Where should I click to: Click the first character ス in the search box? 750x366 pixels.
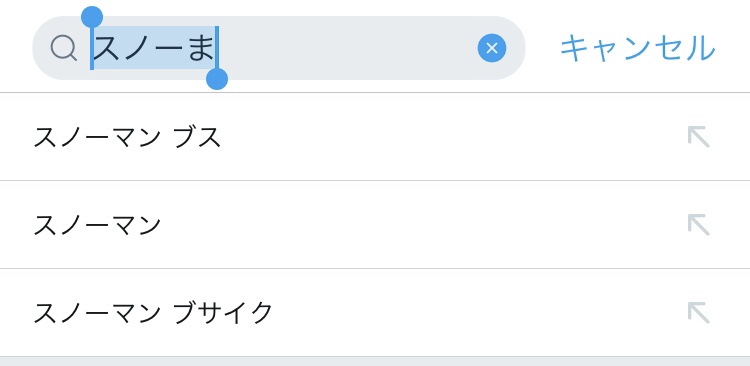pos(107,49)
